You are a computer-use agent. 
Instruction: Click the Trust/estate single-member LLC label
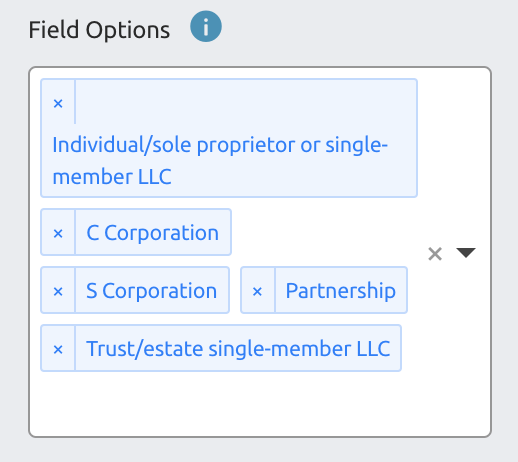pyautogui.click(x=238, y=349)
